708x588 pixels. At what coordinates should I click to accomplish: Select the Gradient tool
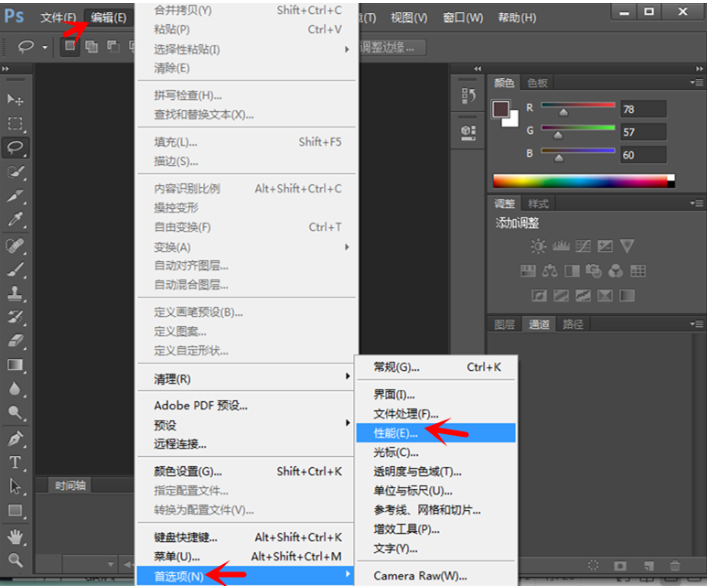[16, 365]
